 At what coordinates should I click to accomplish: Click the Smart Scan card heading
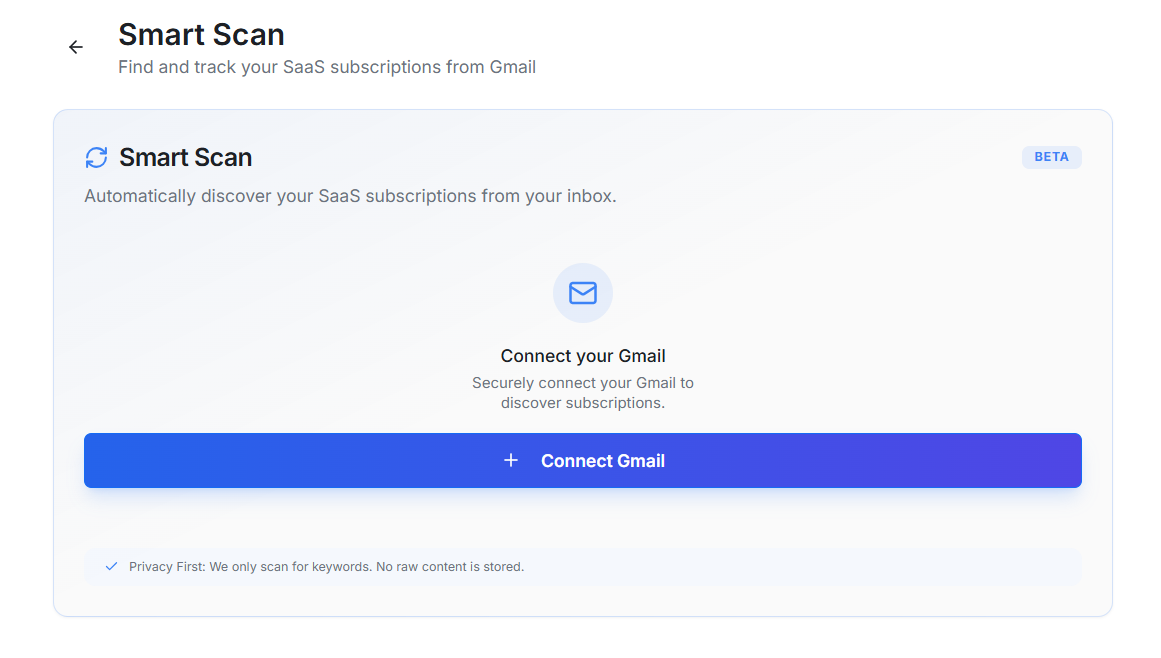tap(185, 157)
